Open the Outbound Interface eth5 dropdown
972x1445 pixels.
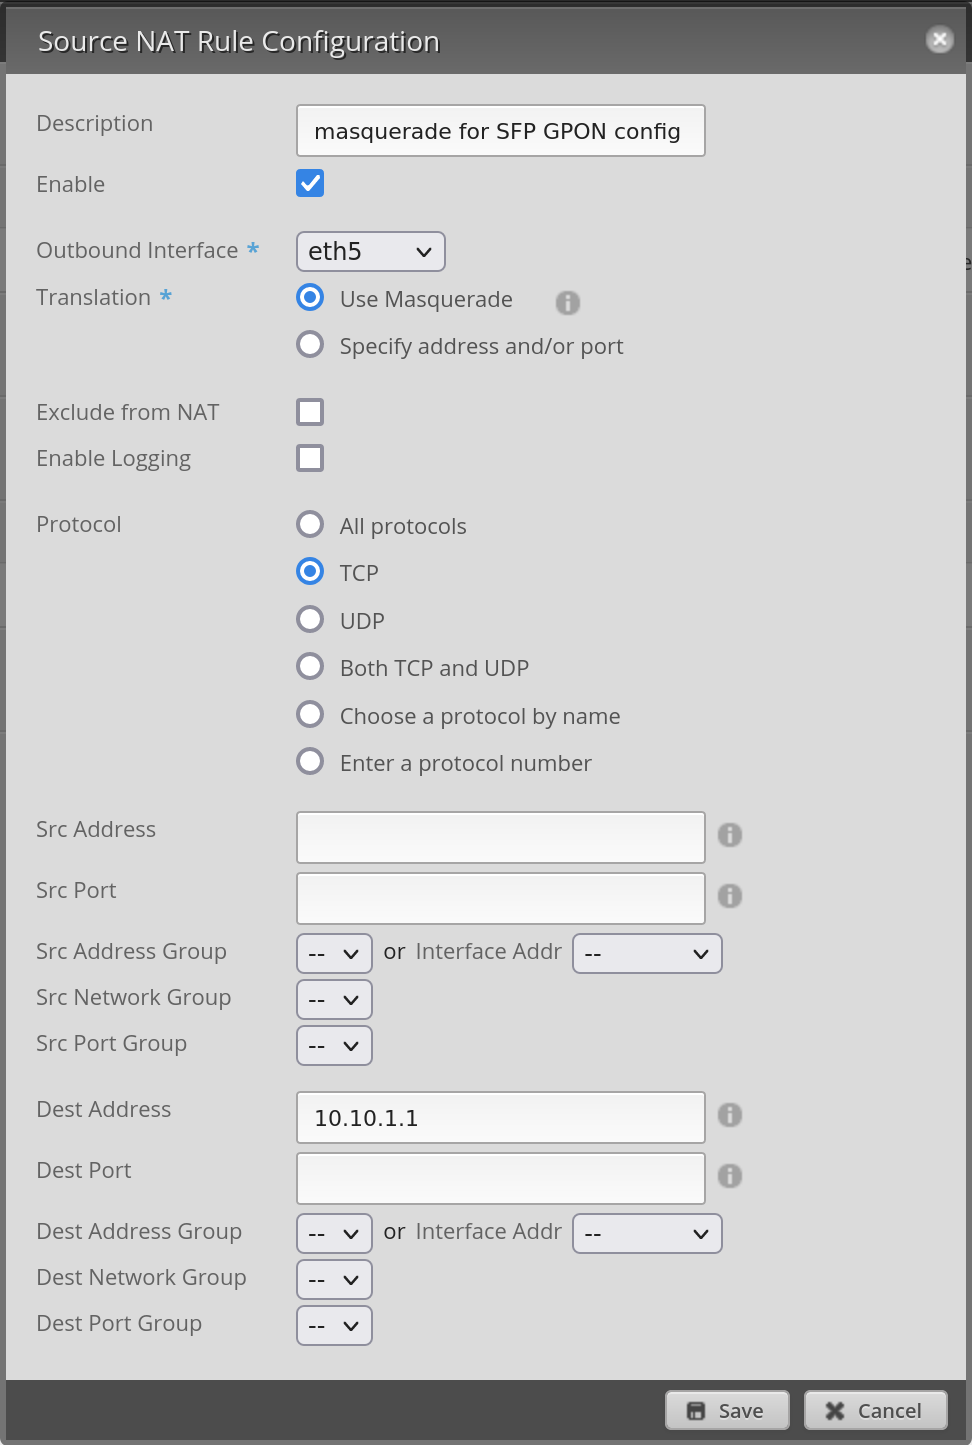pos(370,252)
